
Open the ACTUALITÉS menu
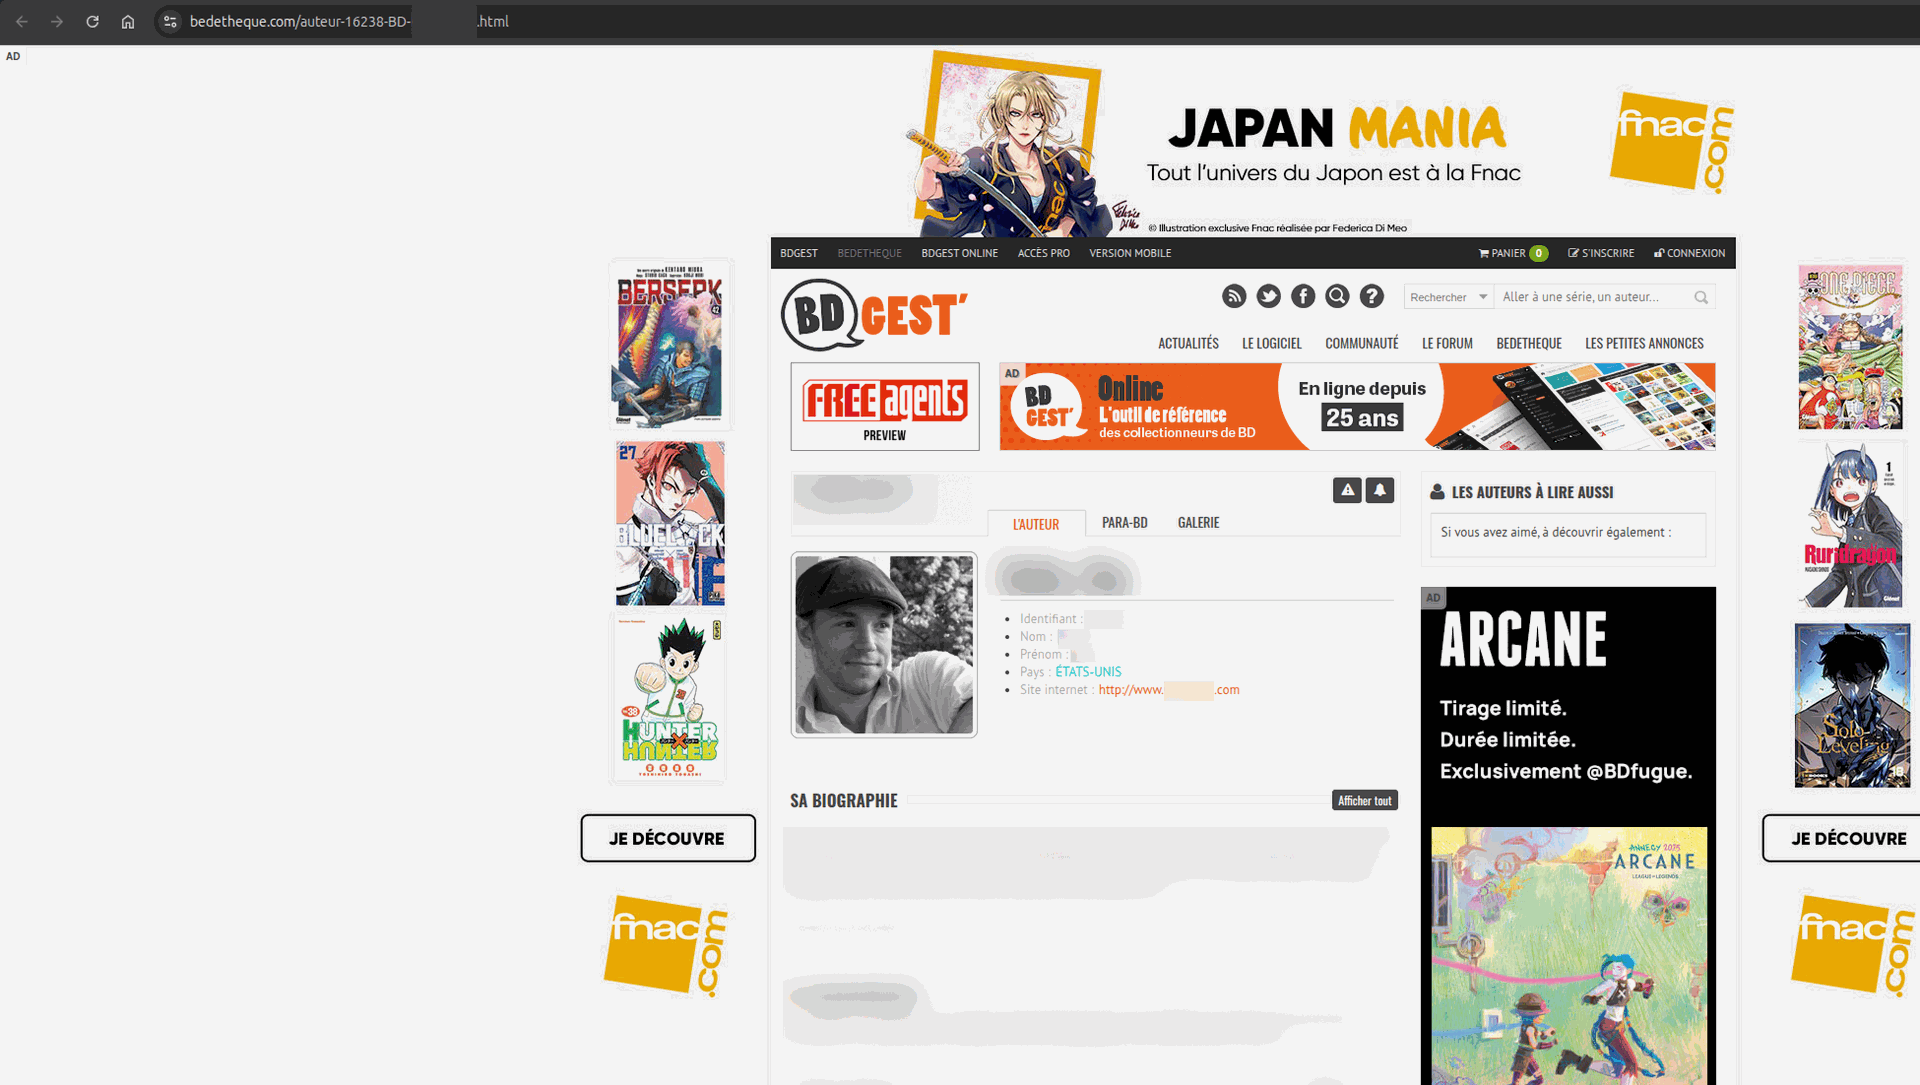click(x=1188, y=343)
